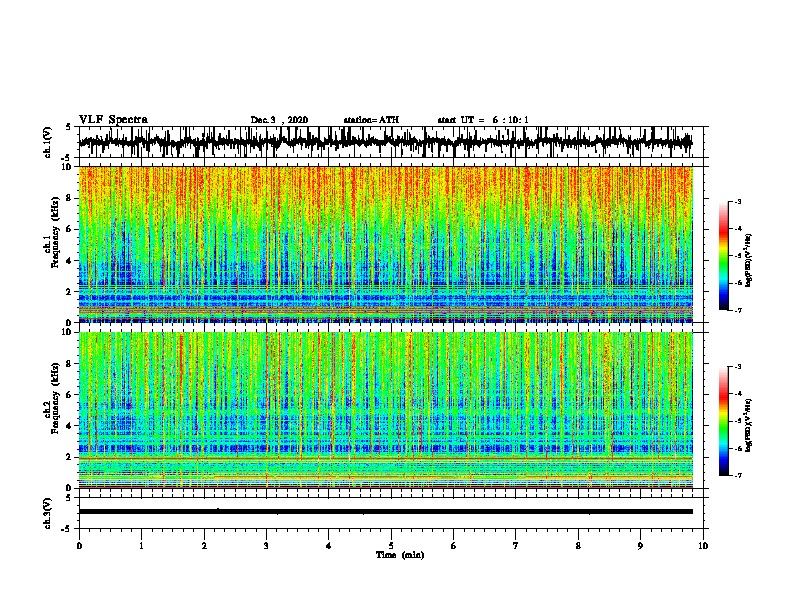The height and width of the screenshot is (612, 792).
Task: Click the ch.2 colorbar log(PSD) unit label
Action: pos(749,425)
